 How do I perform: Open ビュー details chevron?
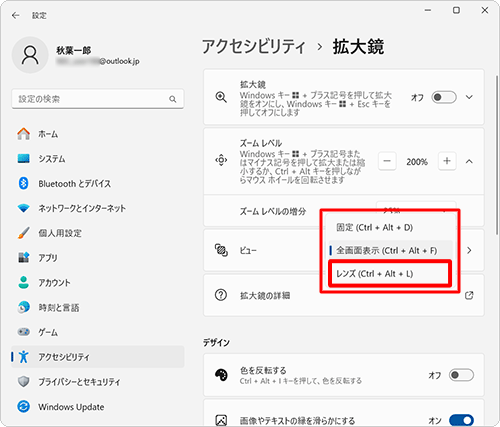[x=469, y=250]
